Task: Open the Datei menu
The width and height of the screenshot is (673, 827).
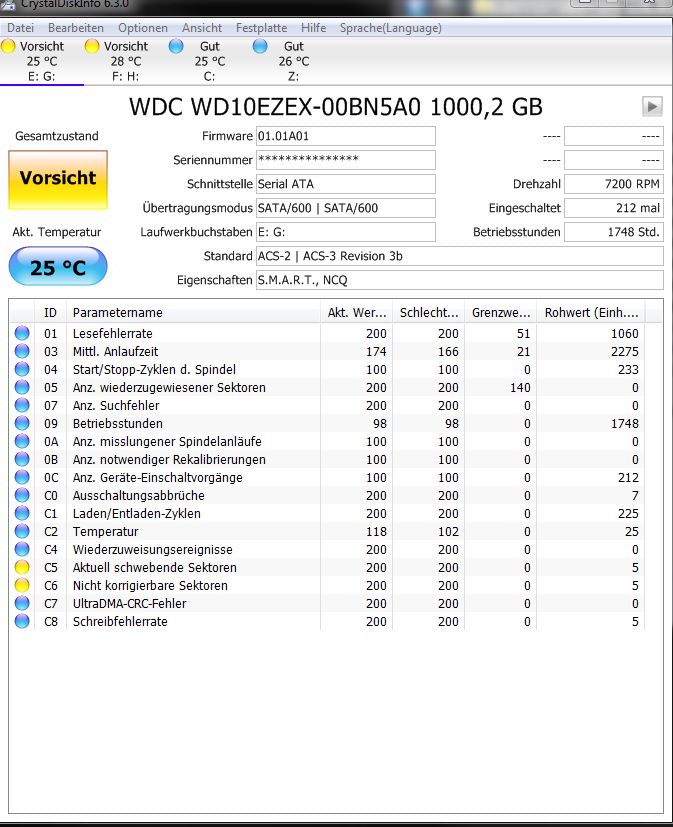Action: tap(21, 28)
